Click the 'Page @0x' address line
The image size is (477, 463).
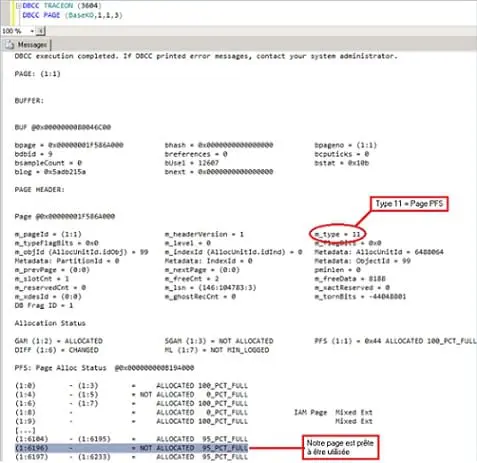point(65,216)
